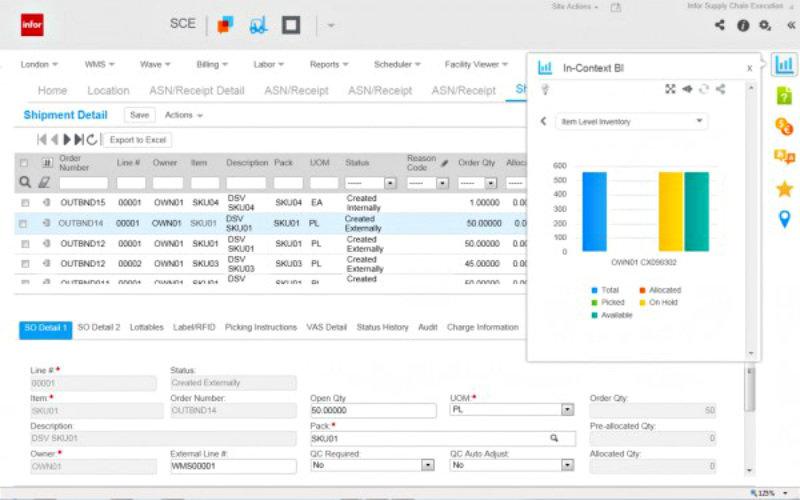The width and height of the screenshot is (800, 500).
Task: Open the Billing menu
Action: coord(212,64)
